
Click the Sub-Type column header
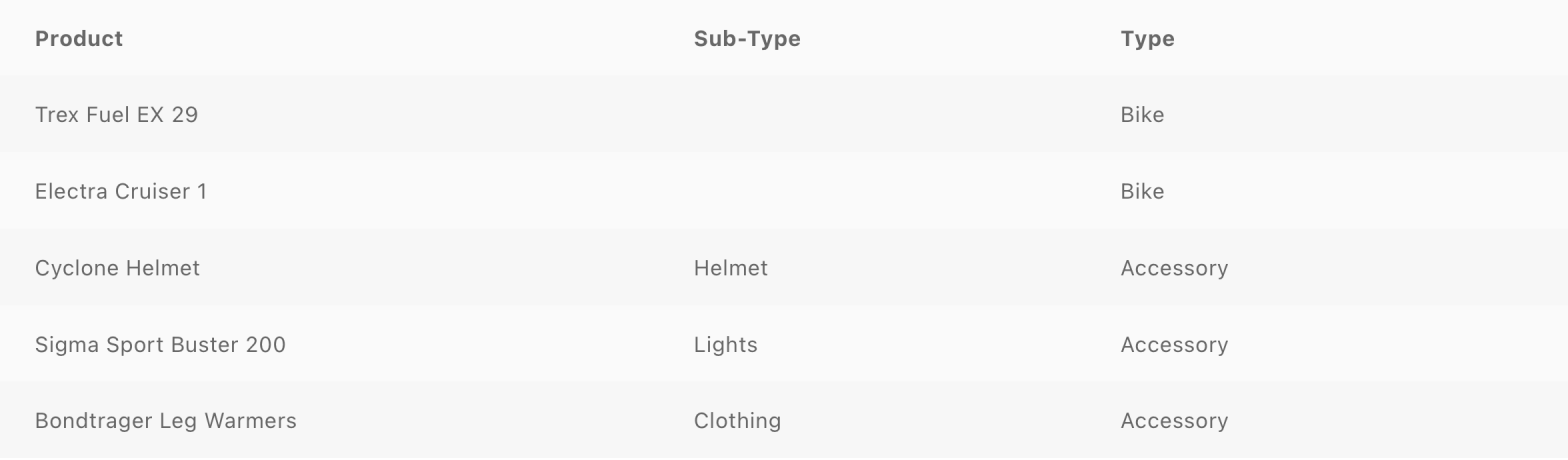pos(747,39)
